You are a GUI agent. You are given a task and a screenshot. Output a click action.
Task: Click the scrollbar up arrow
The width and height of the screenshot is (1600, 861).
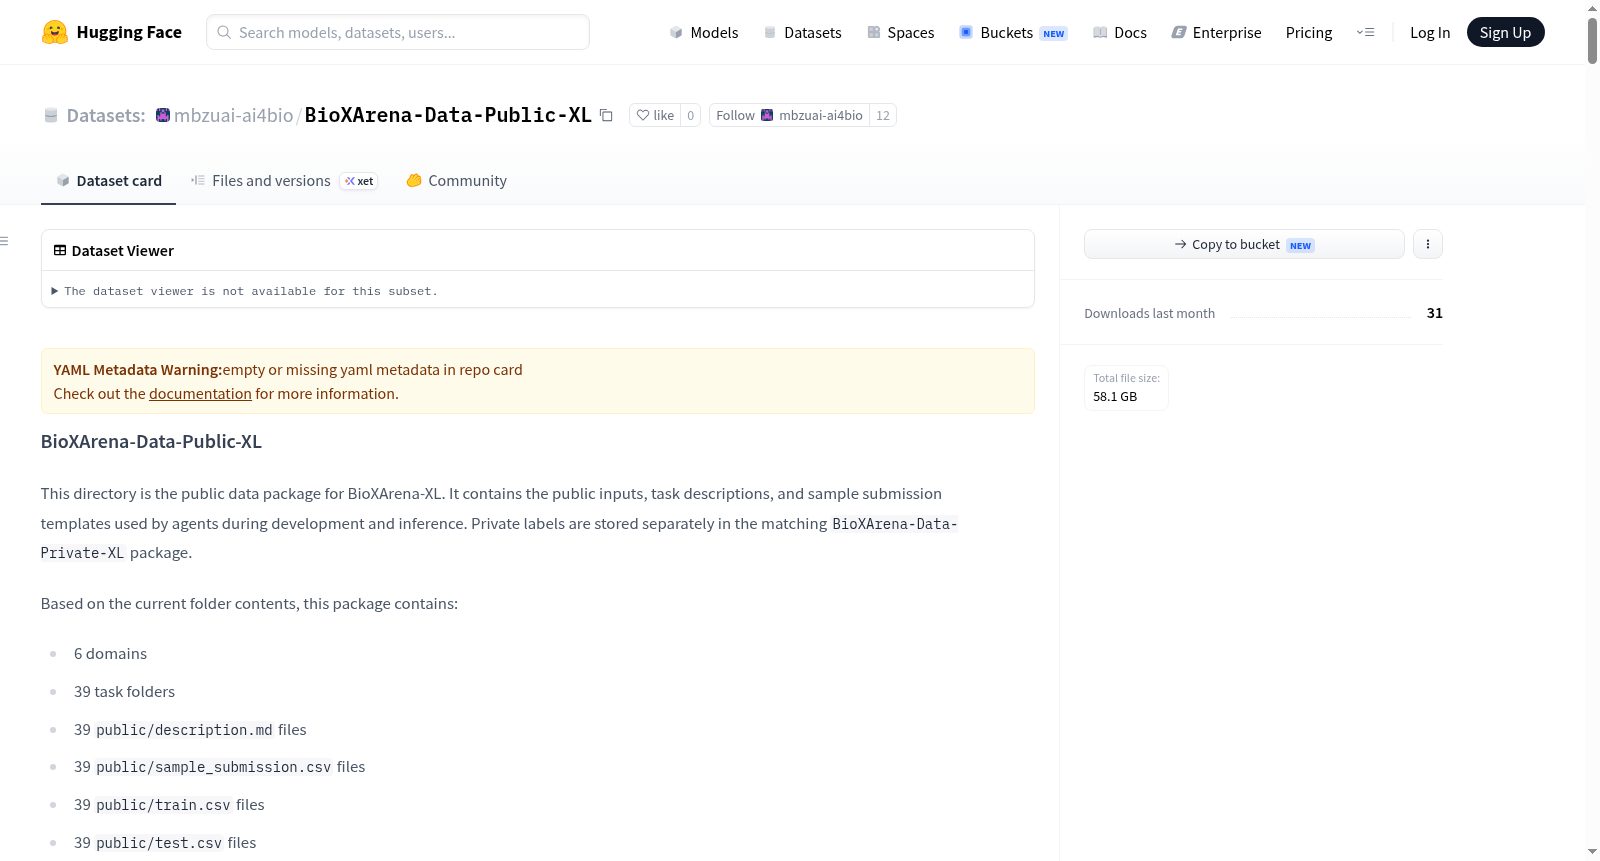tap(1592, 8)
